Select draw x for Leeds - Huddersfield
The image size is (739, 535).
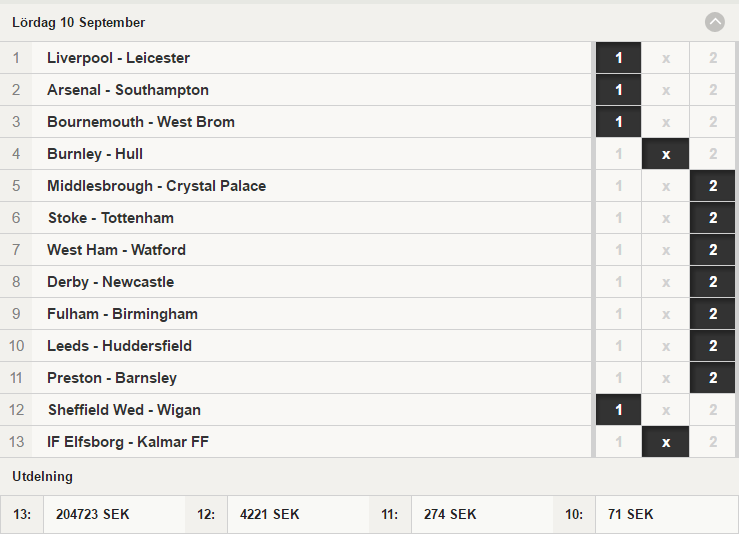click(665, 346)
